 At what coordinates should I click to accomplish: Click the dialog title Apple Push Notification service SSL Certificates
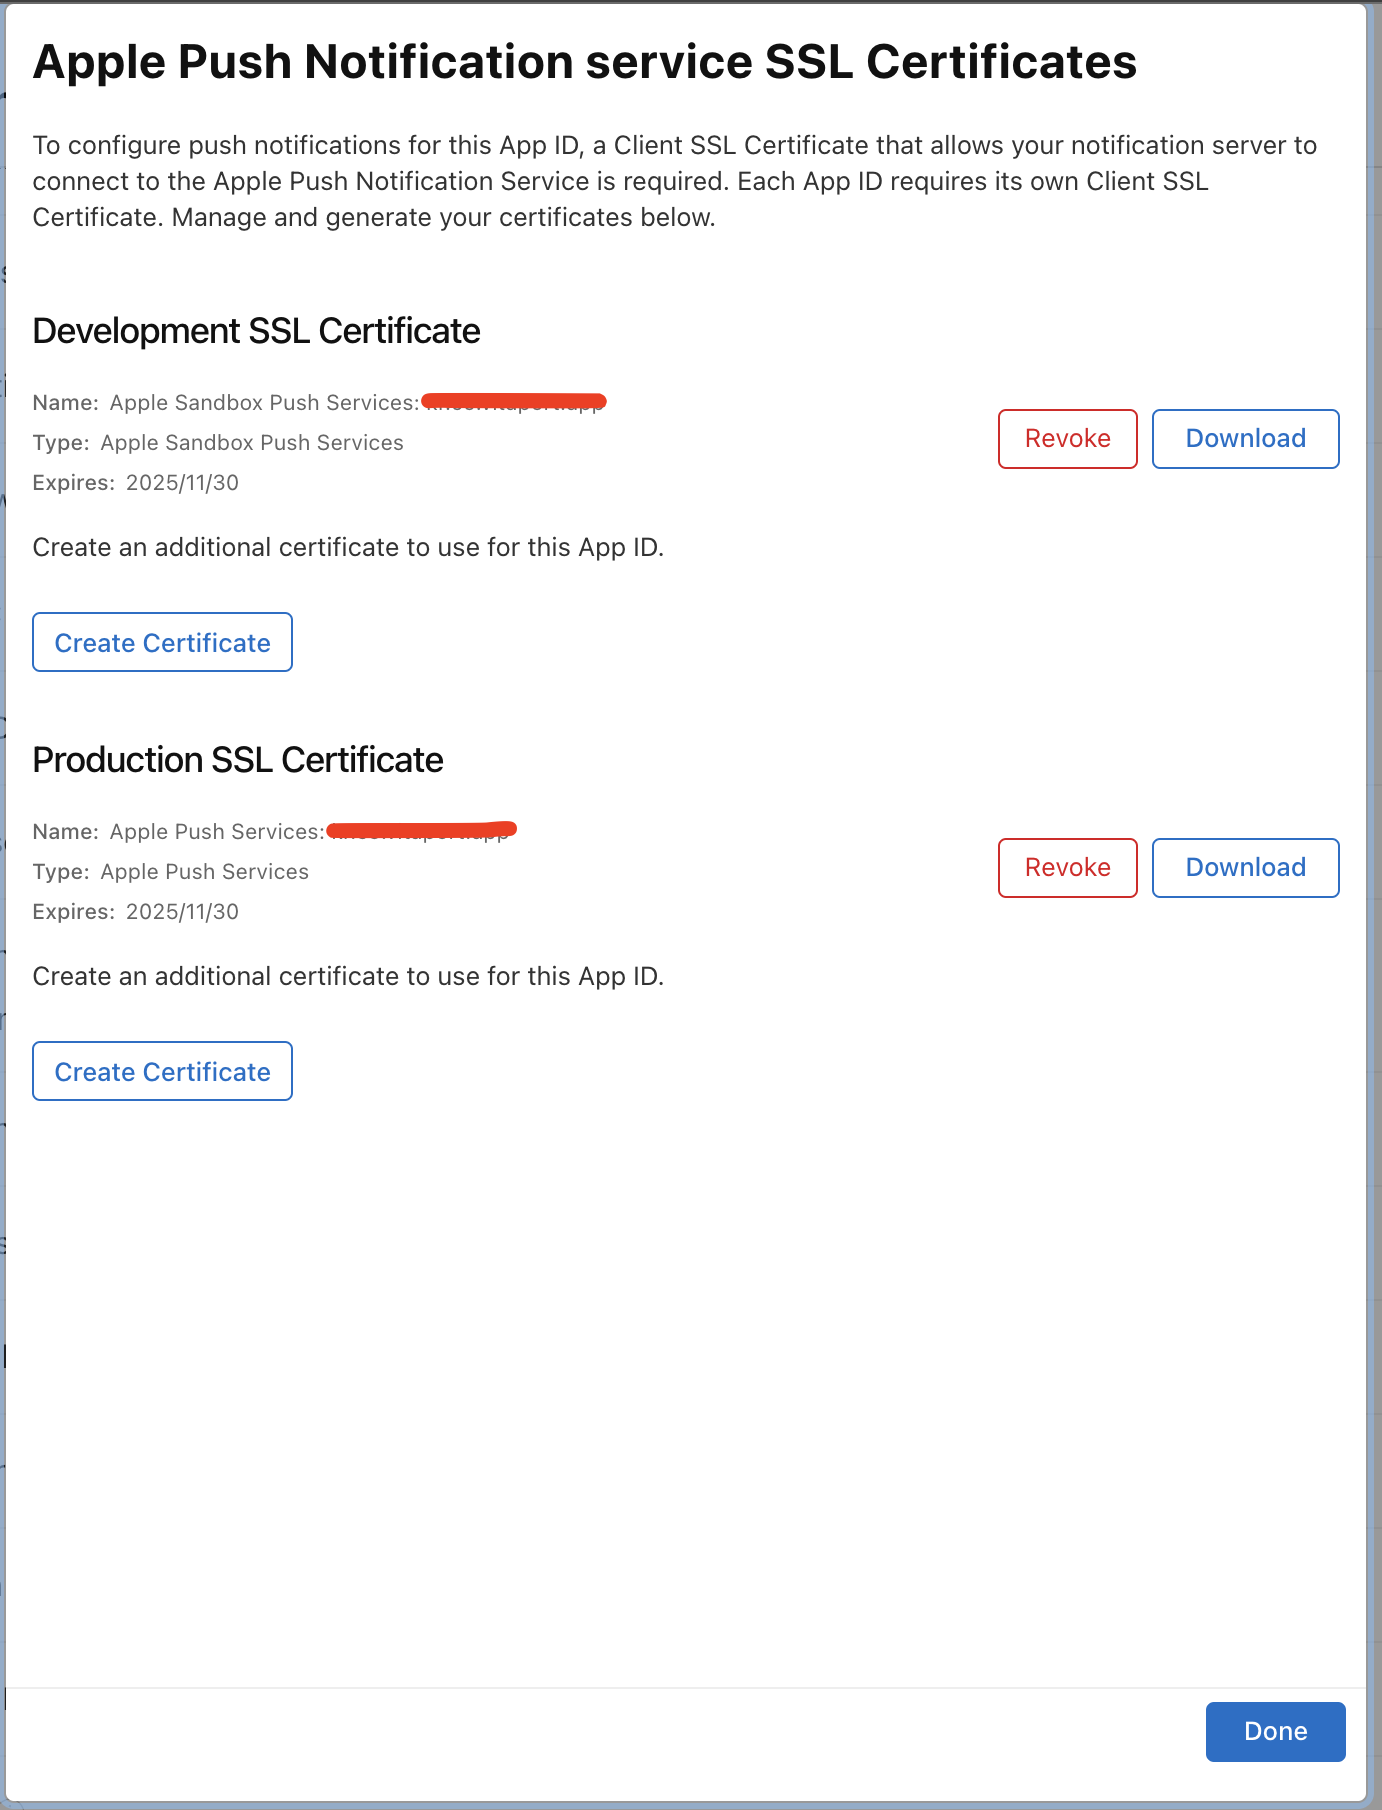point(585,62)
